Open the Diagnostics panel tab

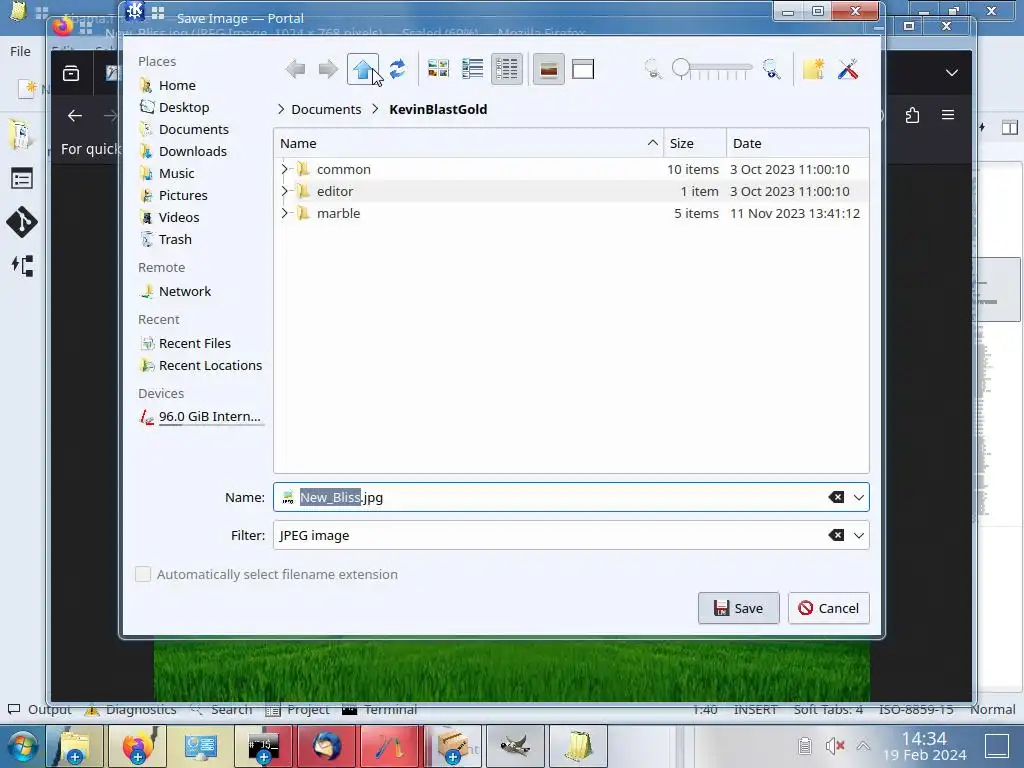(131, 709)
